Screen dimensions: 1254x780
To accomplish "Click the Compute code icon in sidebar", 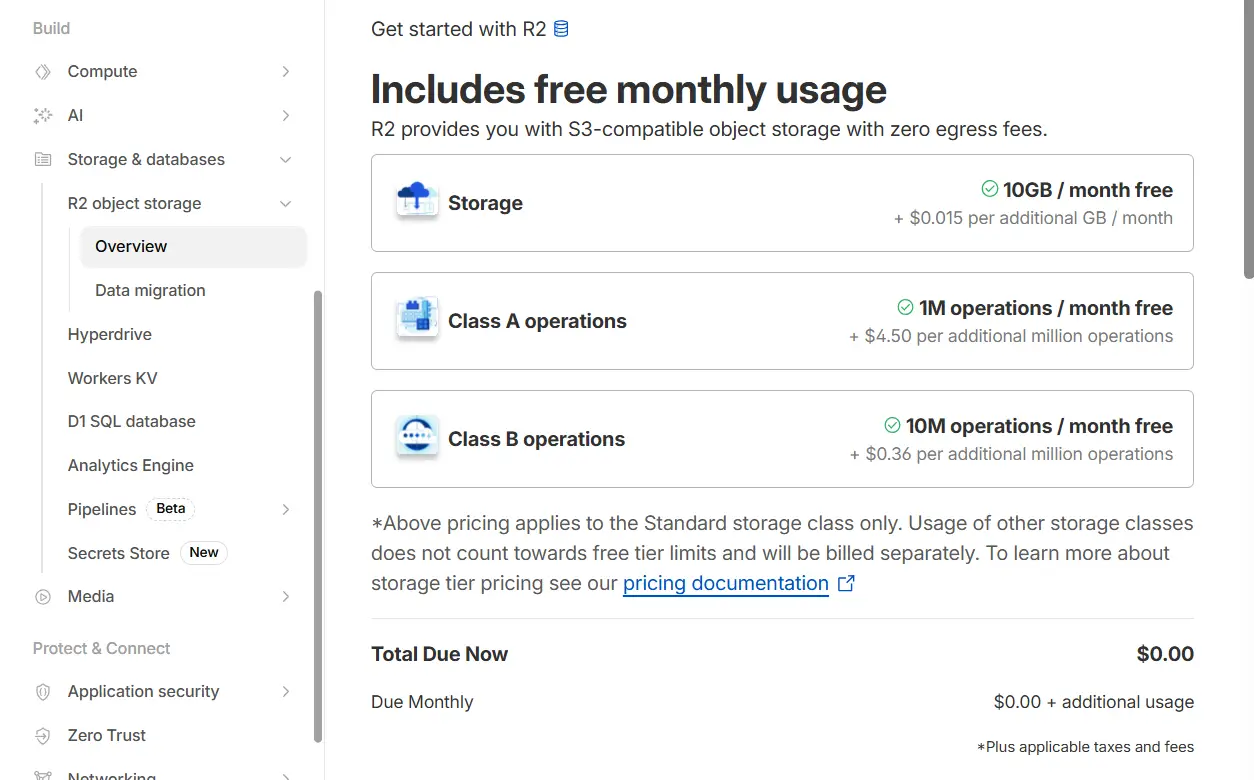I will click(x=42, y=72).
